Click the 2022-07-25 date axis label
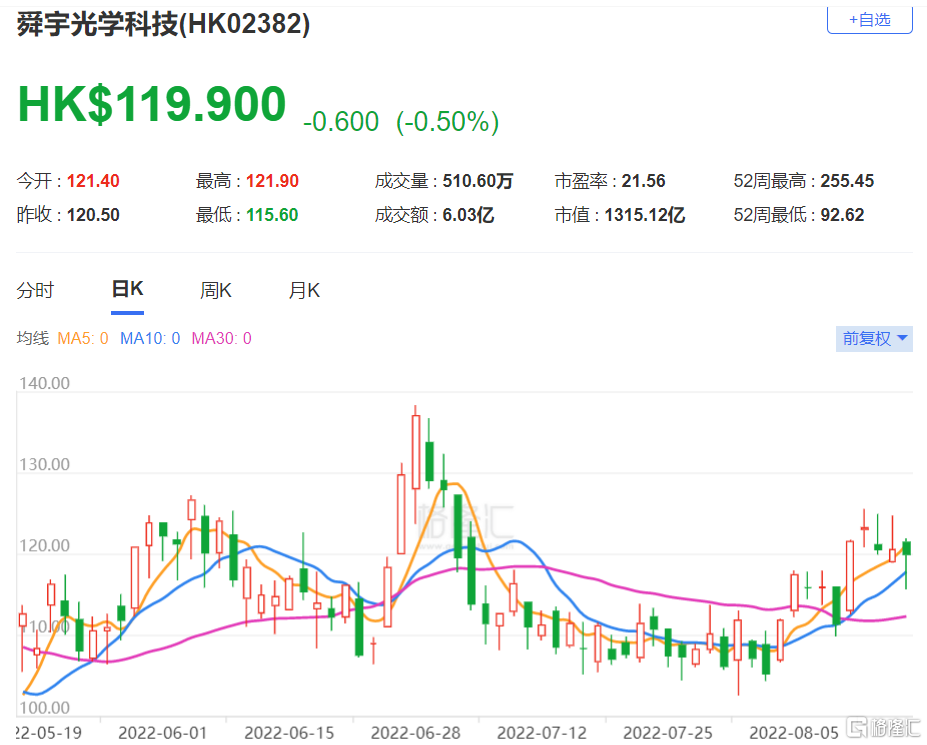This screenshot has width=927, height=745. point(668,733)
